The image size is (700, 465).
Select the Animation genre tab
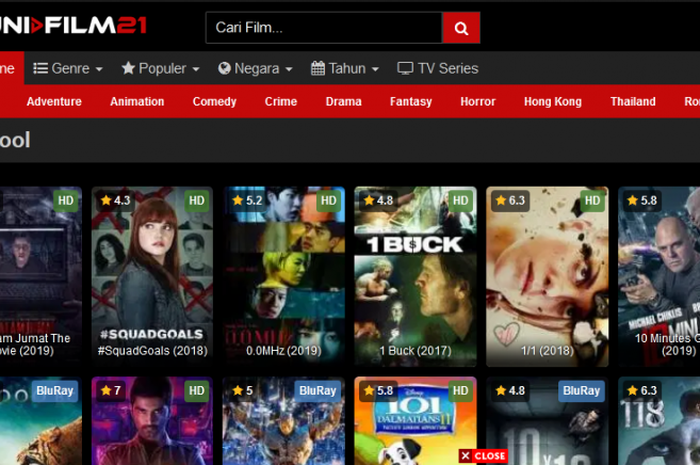[137, 101]
